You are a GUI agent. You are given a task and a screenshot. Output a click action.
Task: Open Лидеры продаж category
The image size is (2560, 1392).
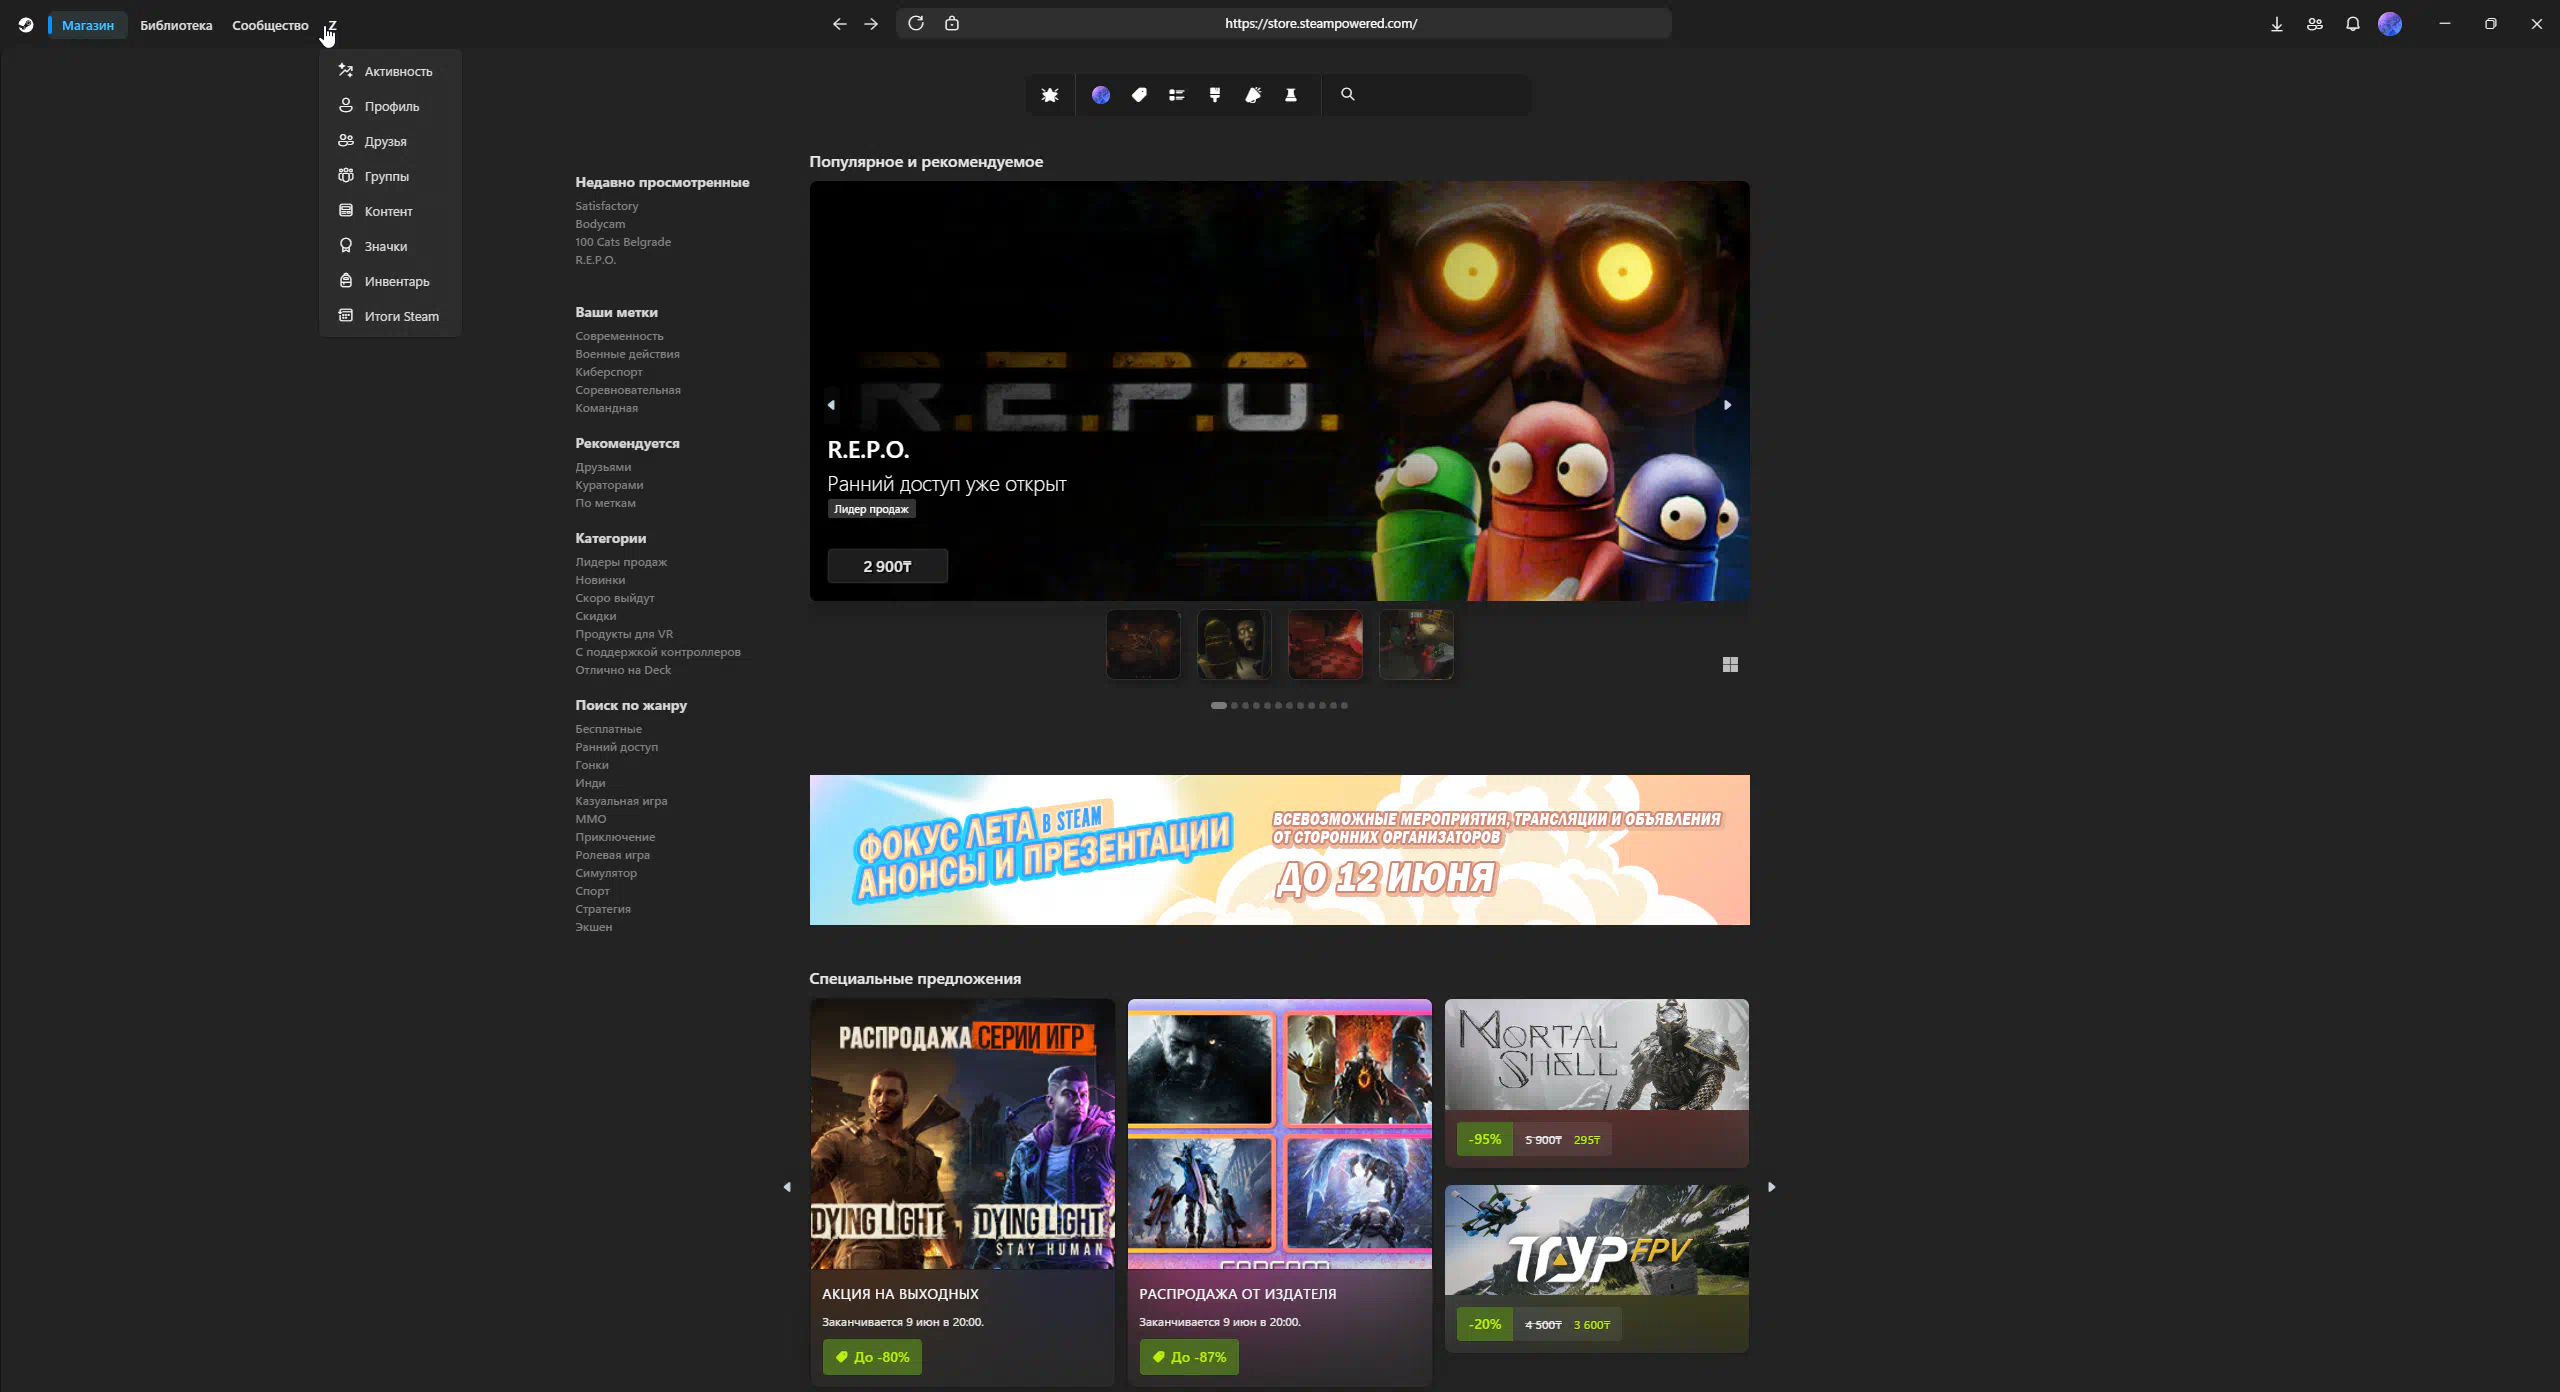621,562
